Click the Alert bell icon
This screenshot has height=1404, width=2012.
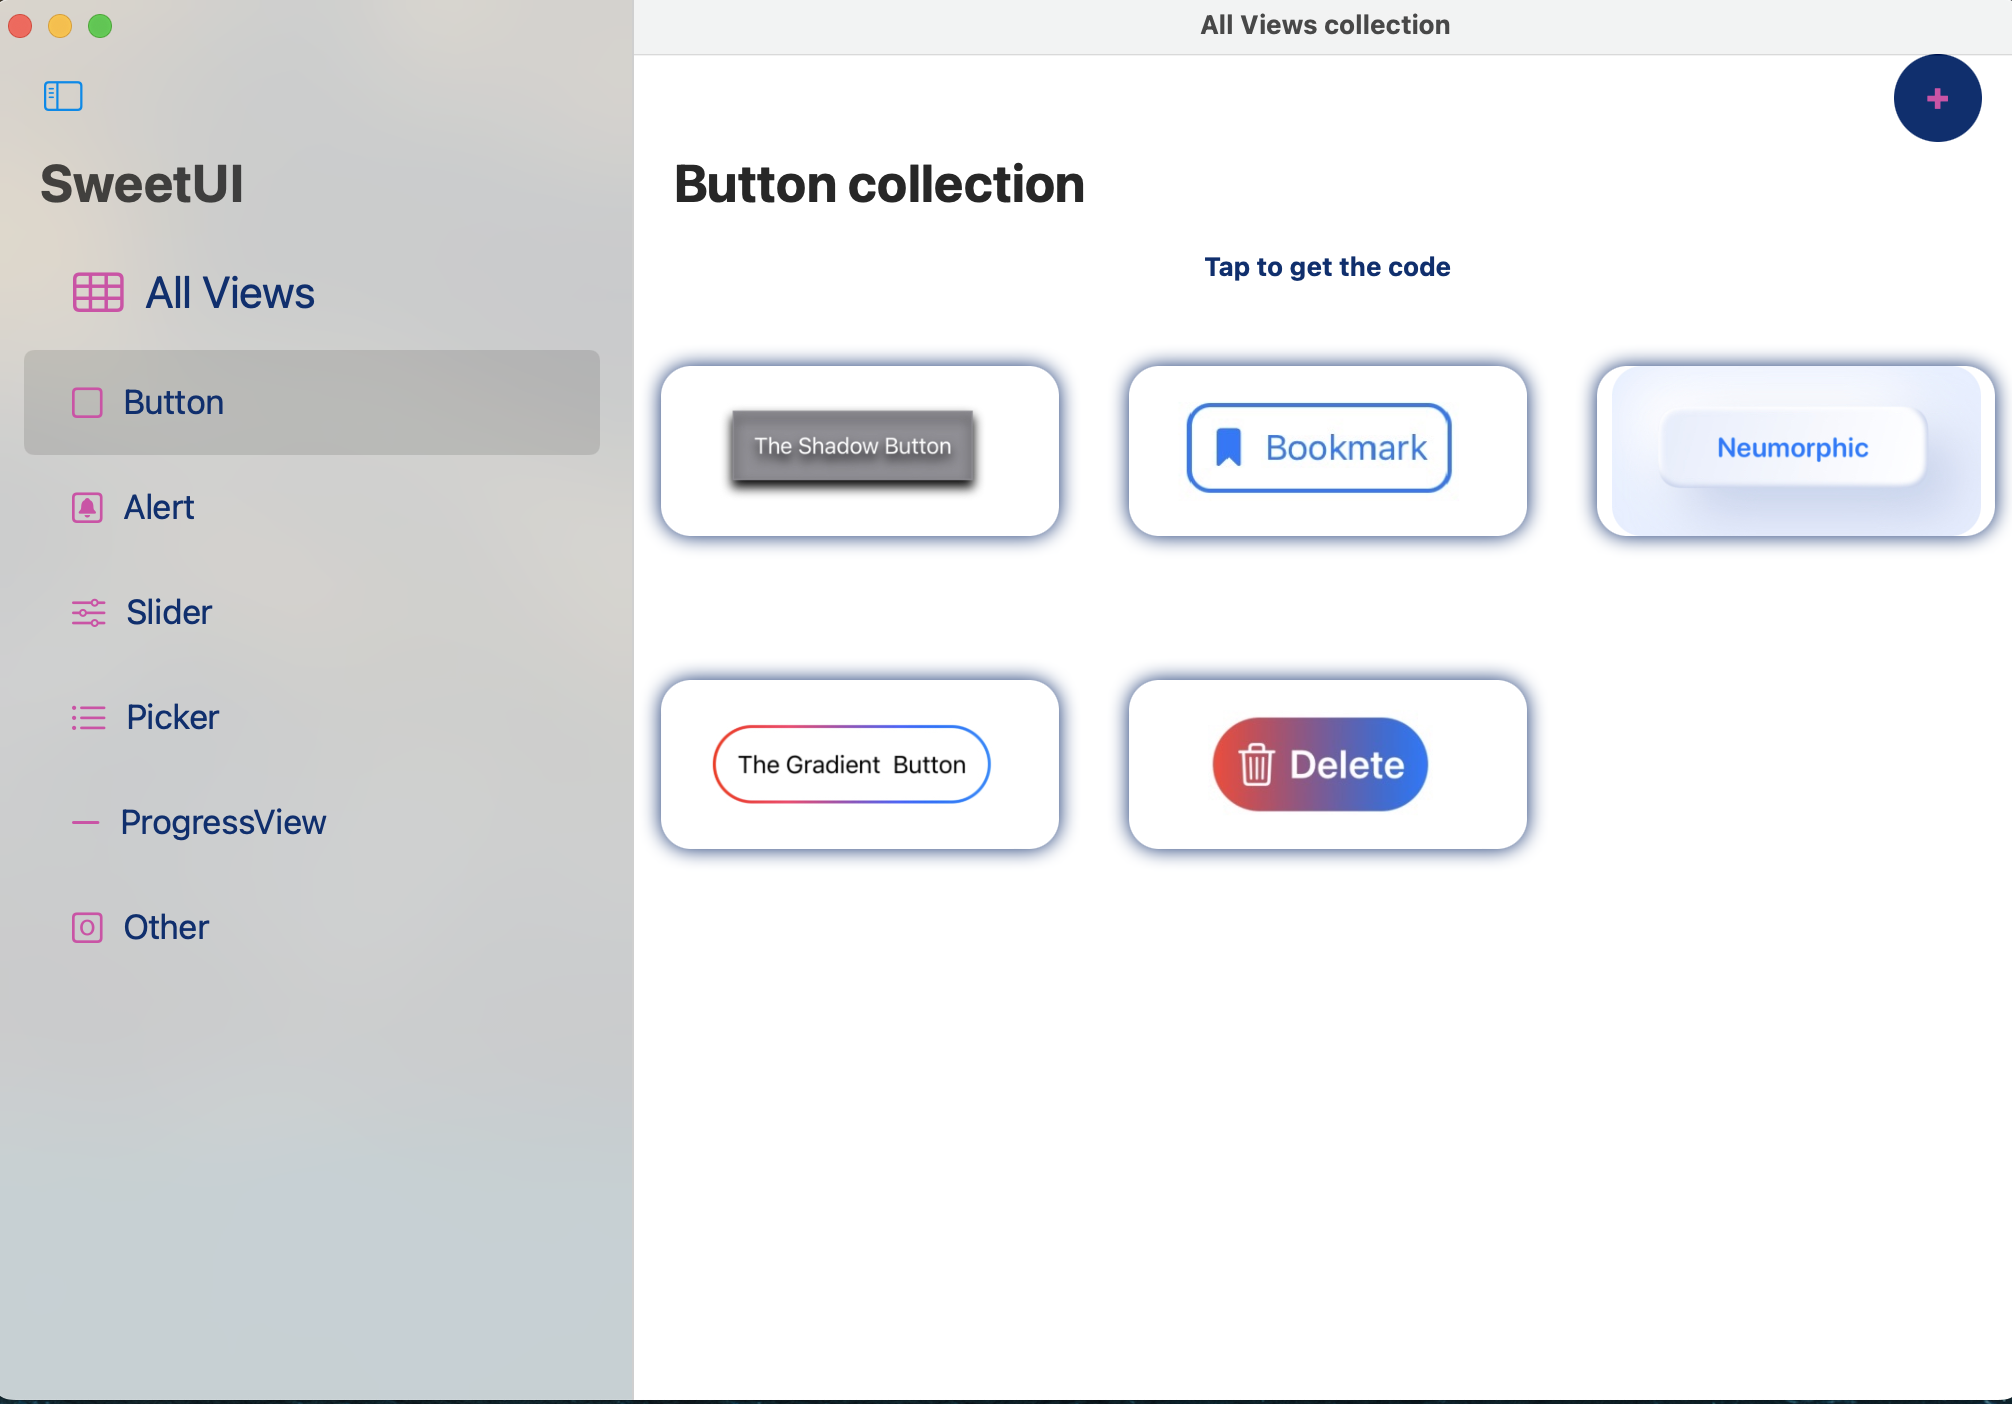88,508
